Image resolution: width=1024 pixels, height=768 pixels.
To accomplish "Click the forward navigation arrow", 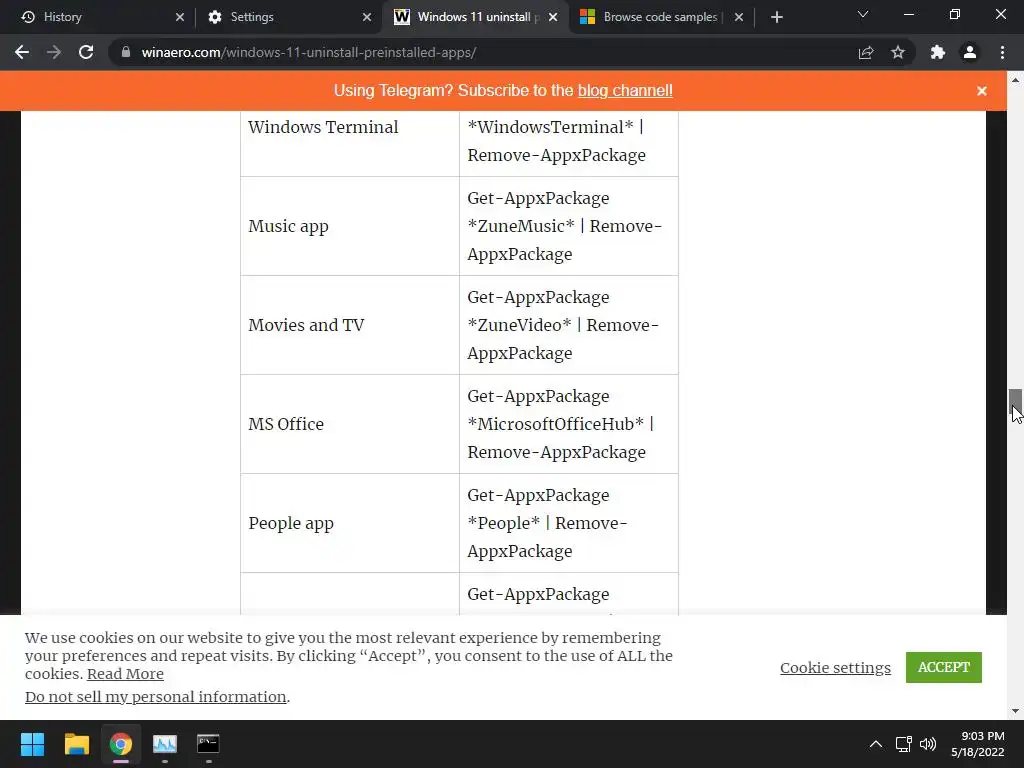I will (x=54, y=52).
